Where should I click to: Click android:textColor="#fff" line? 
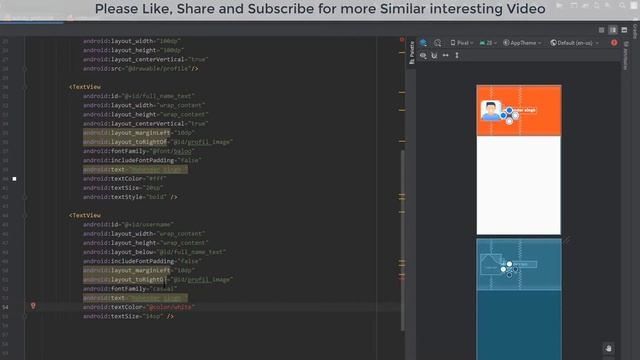point(124,179)
